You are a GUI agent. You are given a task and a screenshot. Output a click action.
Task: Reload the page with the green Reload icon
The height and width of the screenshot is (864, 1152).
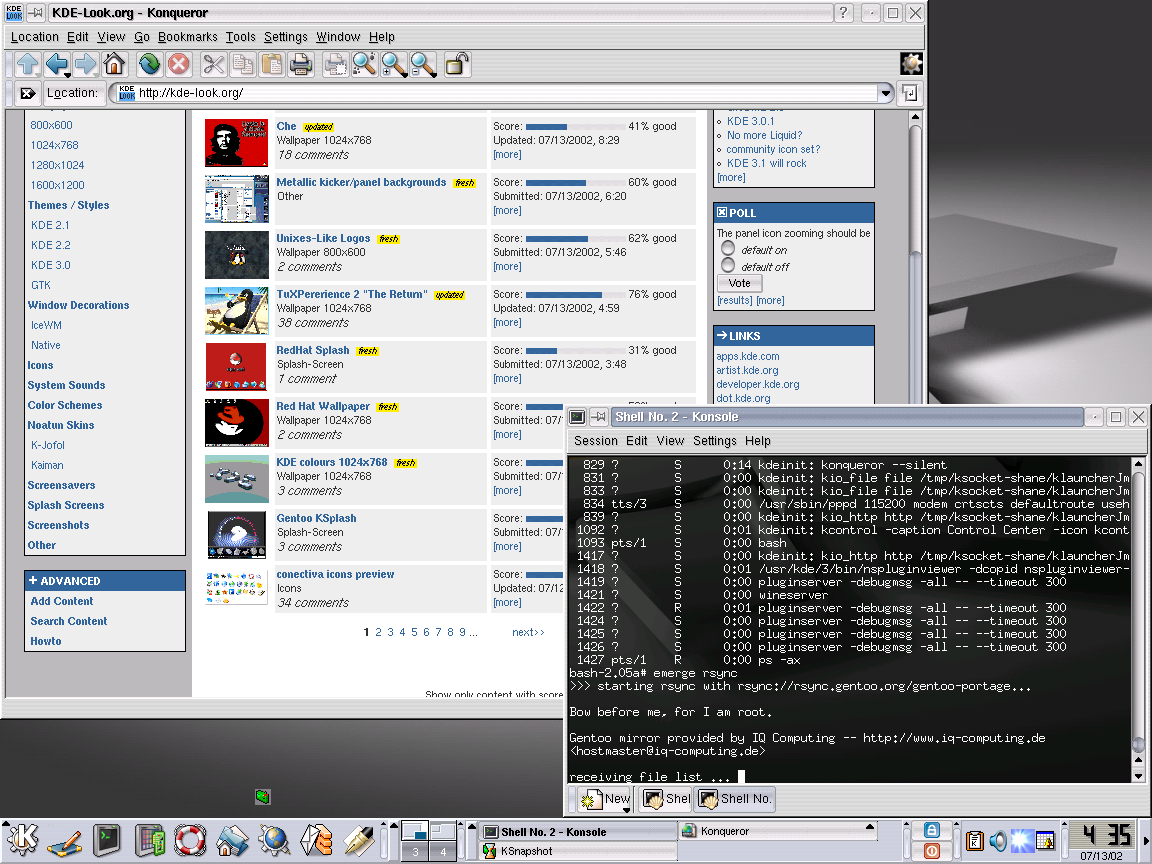click(x=149, y=65)
